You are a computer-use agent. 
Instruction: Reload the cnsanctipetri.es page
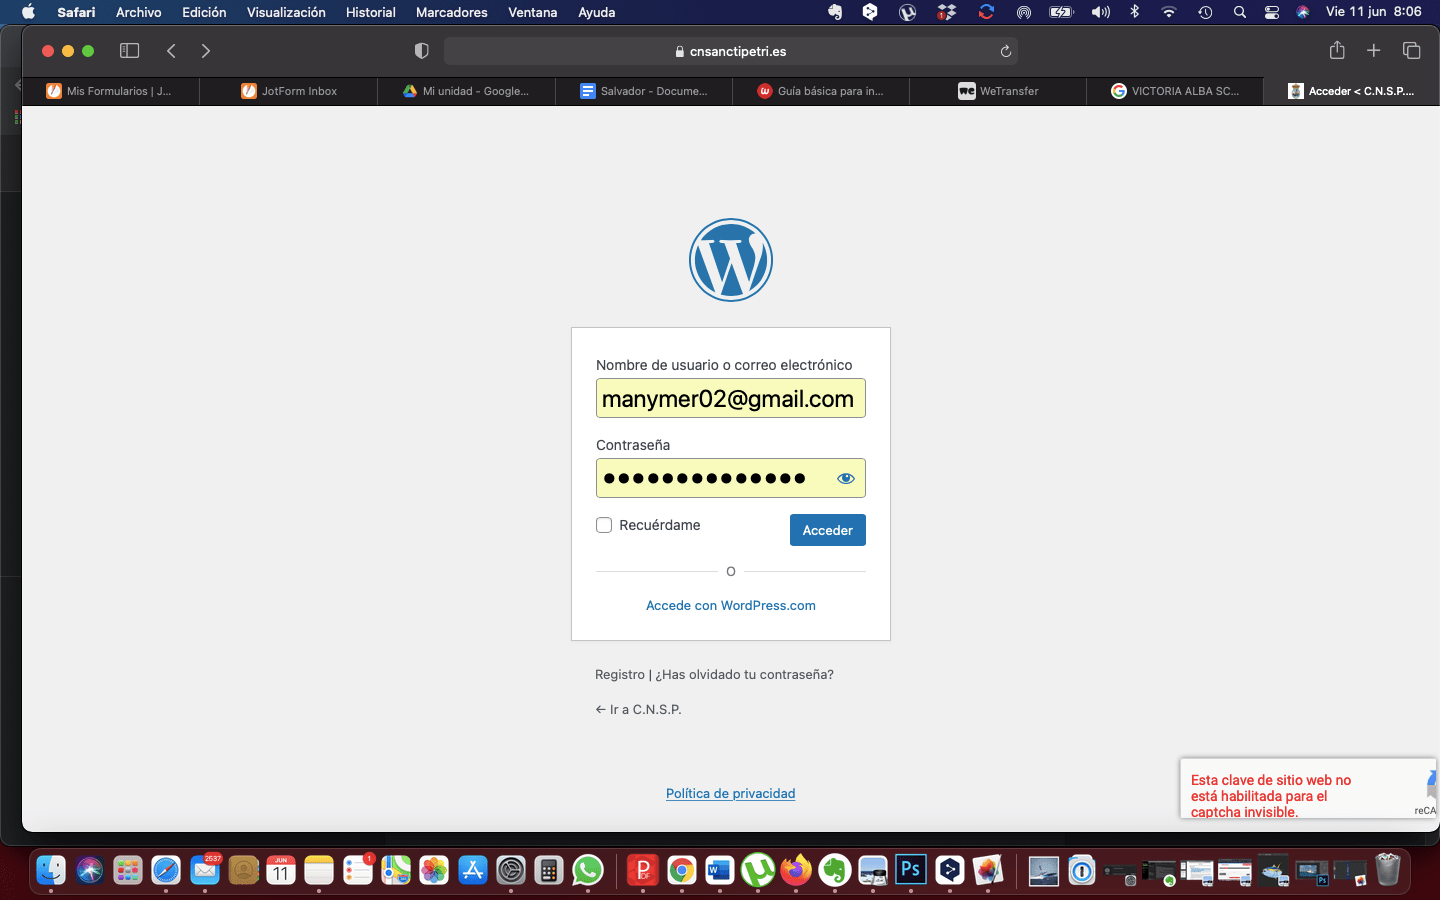(x=1006, y=51)
